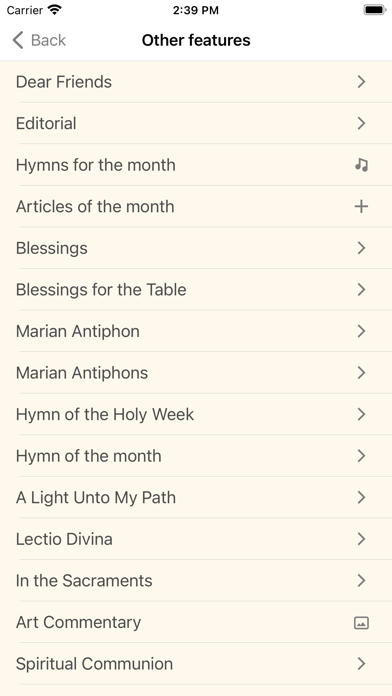Open Hymn of the Holy Week

(x=196, y=415)
